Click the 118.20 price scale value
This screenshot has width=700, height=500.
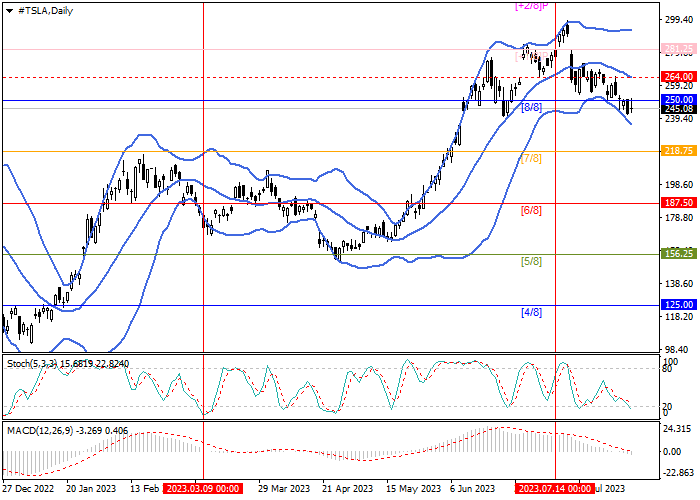(679, 317)
